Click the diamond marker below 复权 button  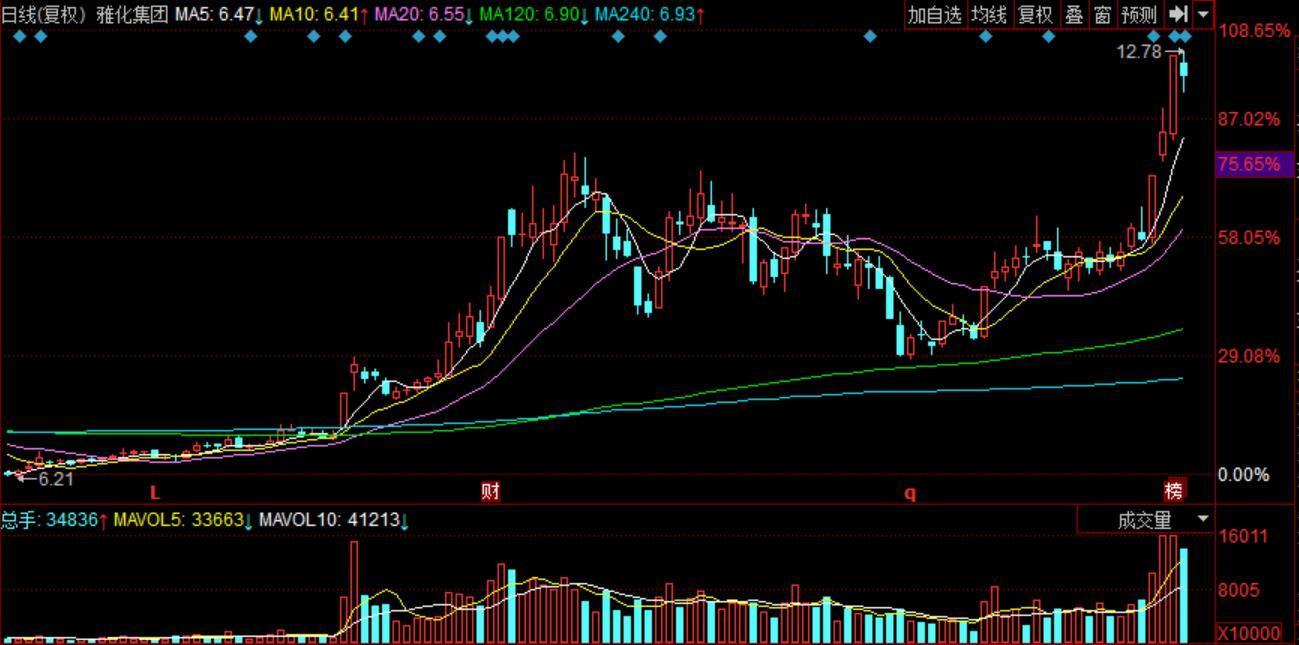coord(1048,37)
